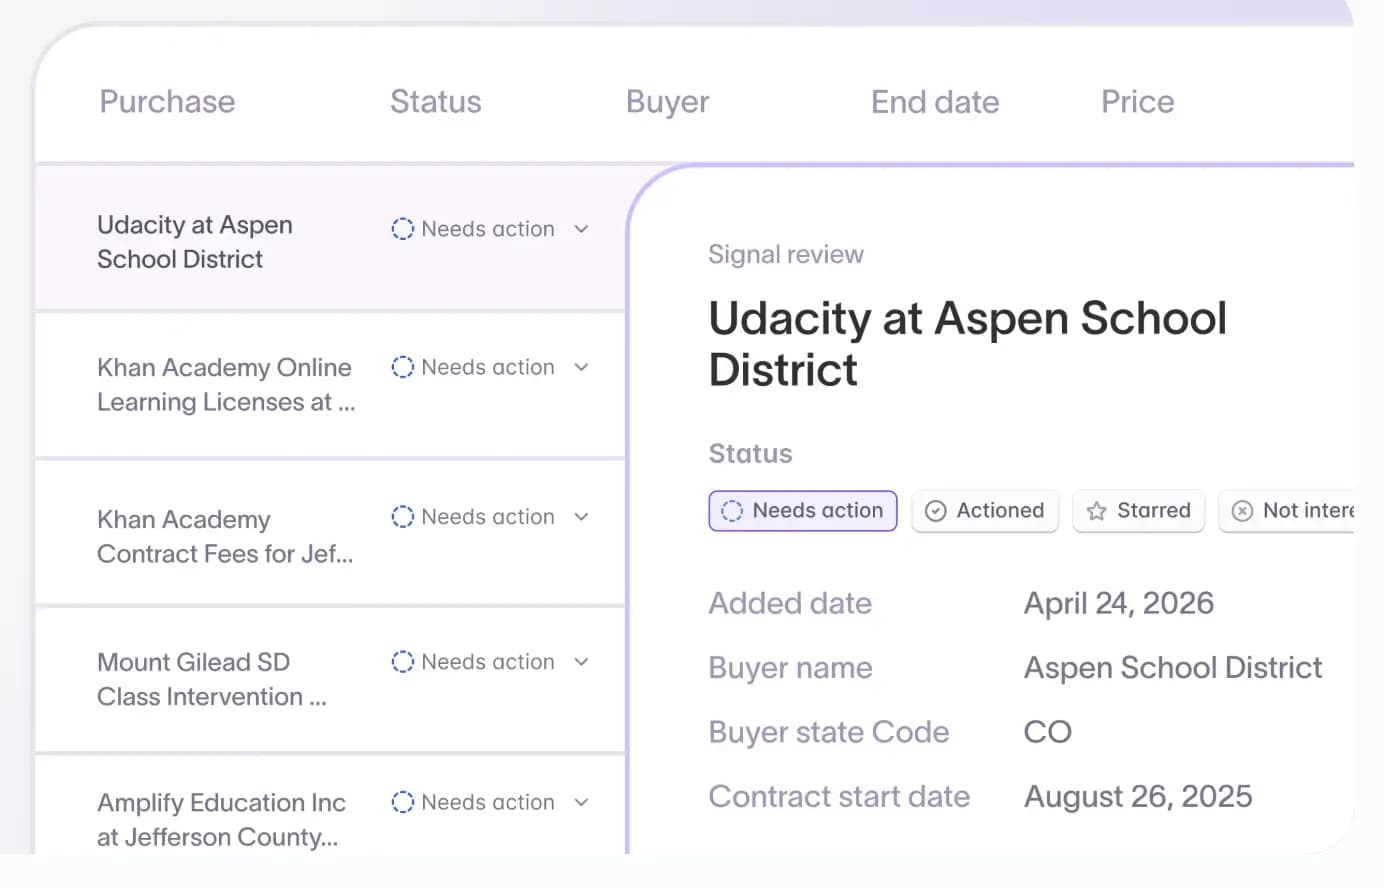Click the status circle icon for Khan Academy Online
This screenshot has height=888, width=1384.
[402, 367]
